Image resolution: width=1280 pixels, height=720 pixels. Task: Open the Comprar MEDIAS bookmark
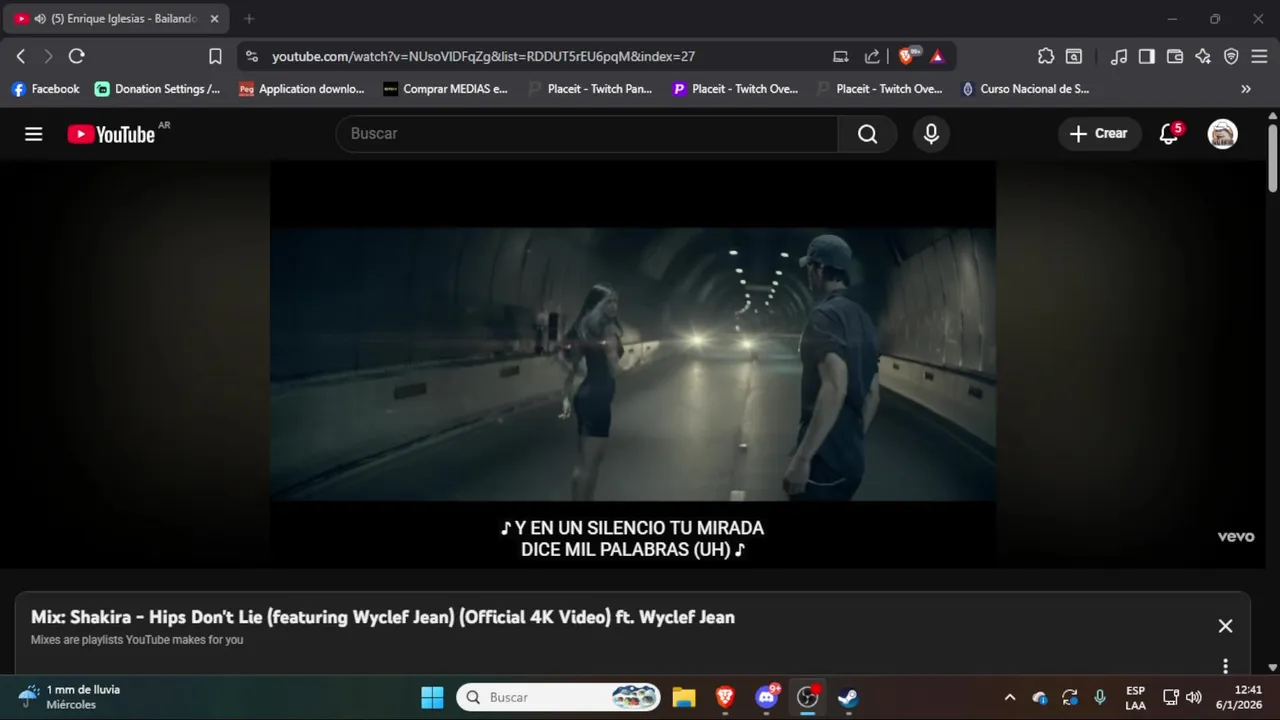pos(445,89)
